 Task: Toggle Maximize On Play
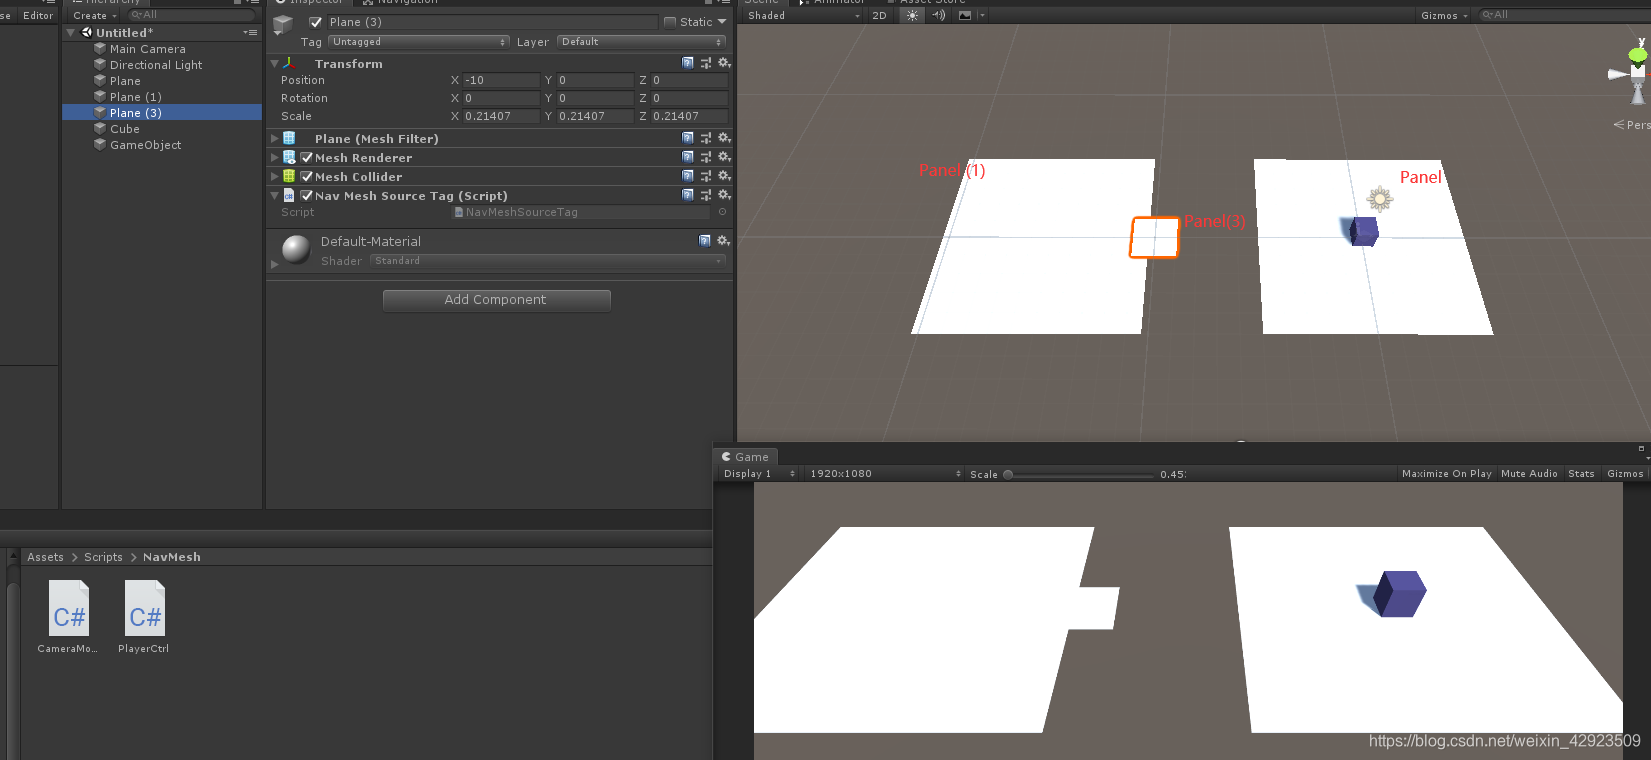tap(1446, 474)
